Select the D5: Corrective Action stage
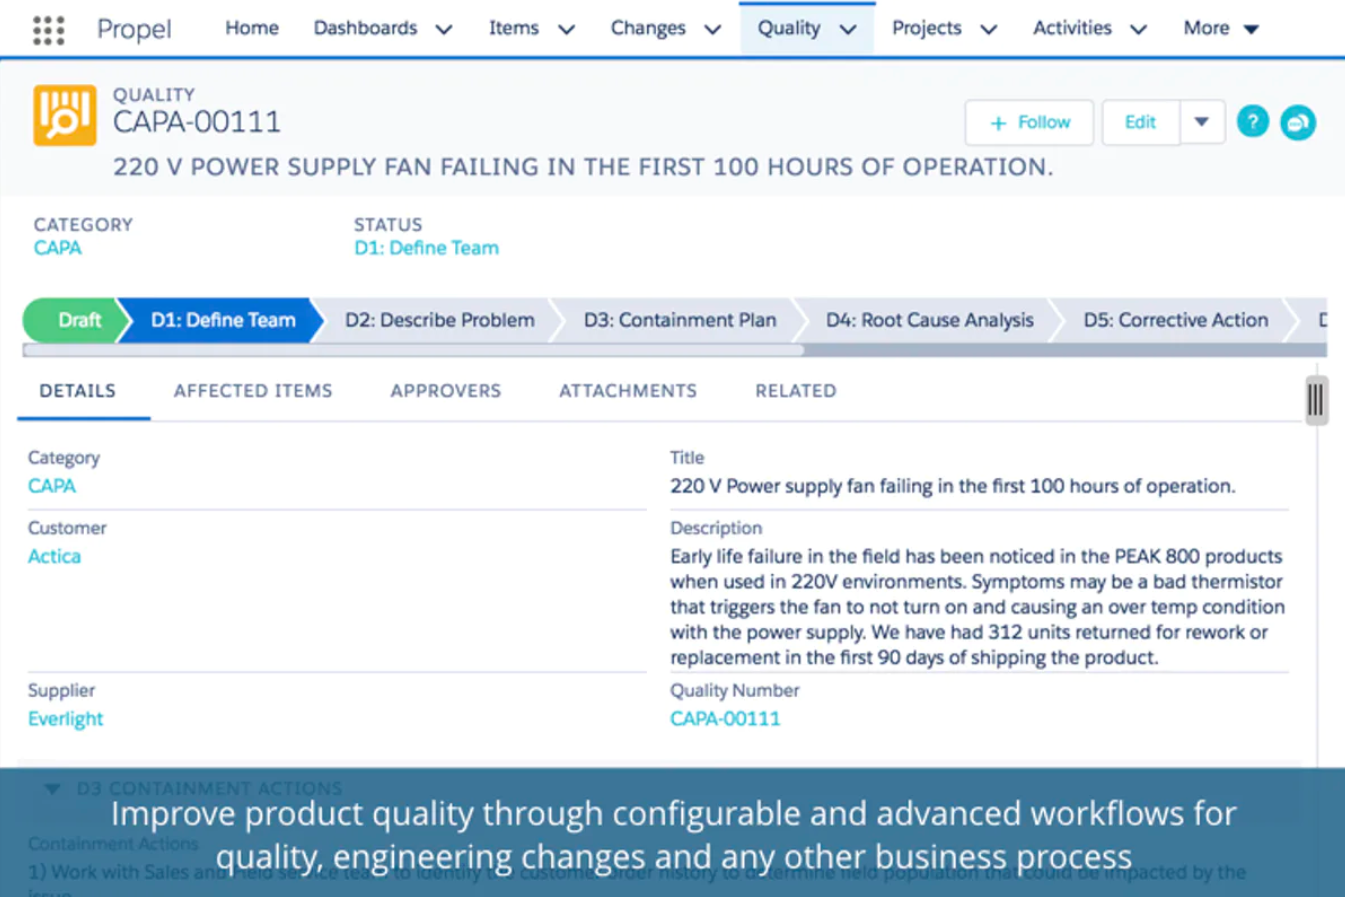Screen dimensions: 1345x897 point(1175,320)
